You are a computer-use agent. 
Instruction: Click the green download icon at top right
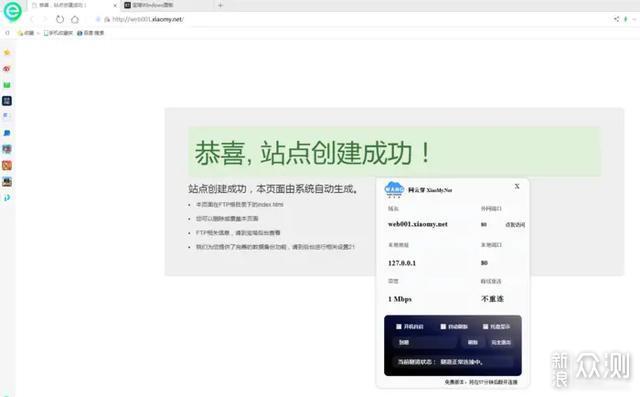625,19
